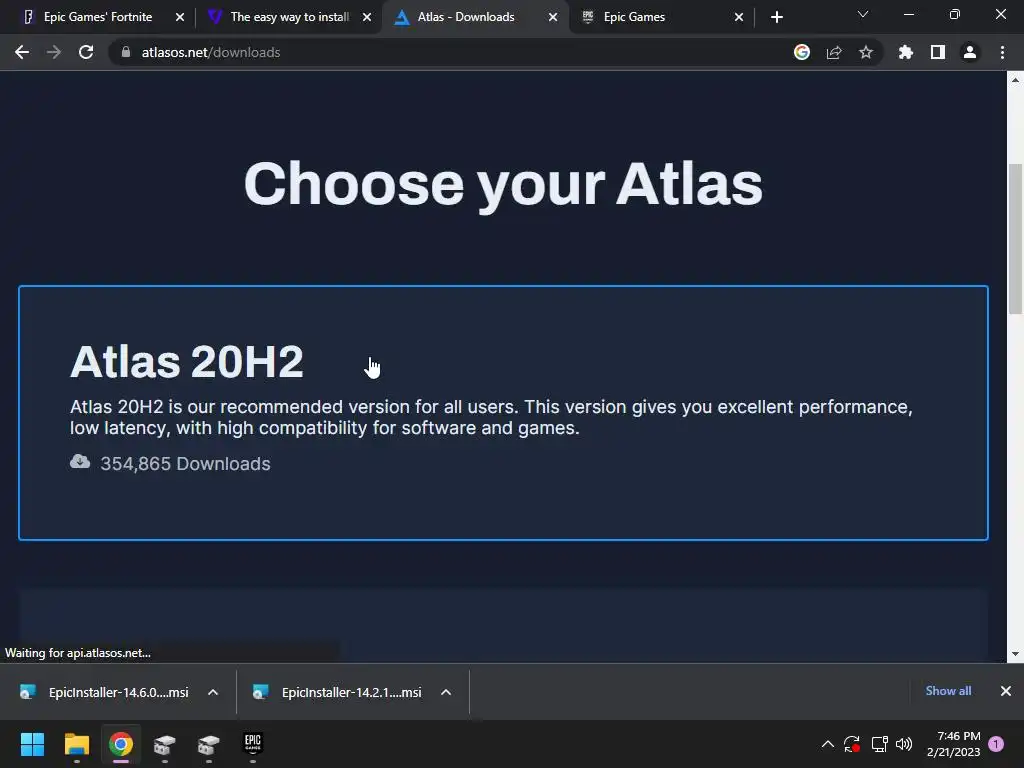Click the Chrome taskbar icon
Screen dimensions: 1024x768
tap(121, 744)
